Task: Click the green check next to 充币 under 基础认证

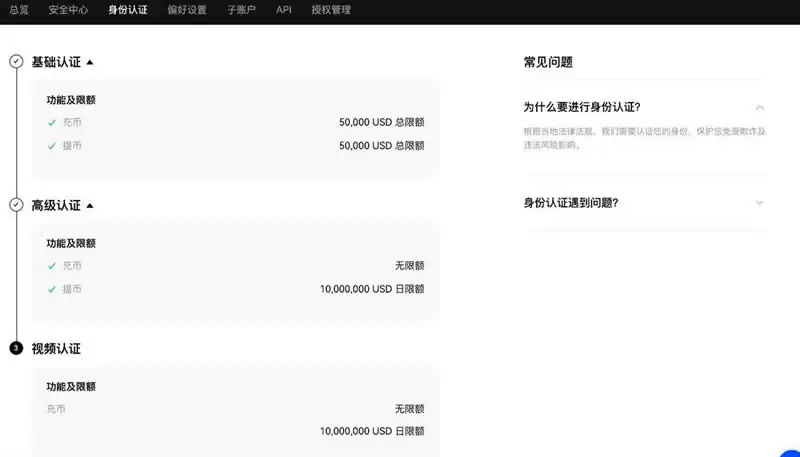Action: tap(52, 122)
